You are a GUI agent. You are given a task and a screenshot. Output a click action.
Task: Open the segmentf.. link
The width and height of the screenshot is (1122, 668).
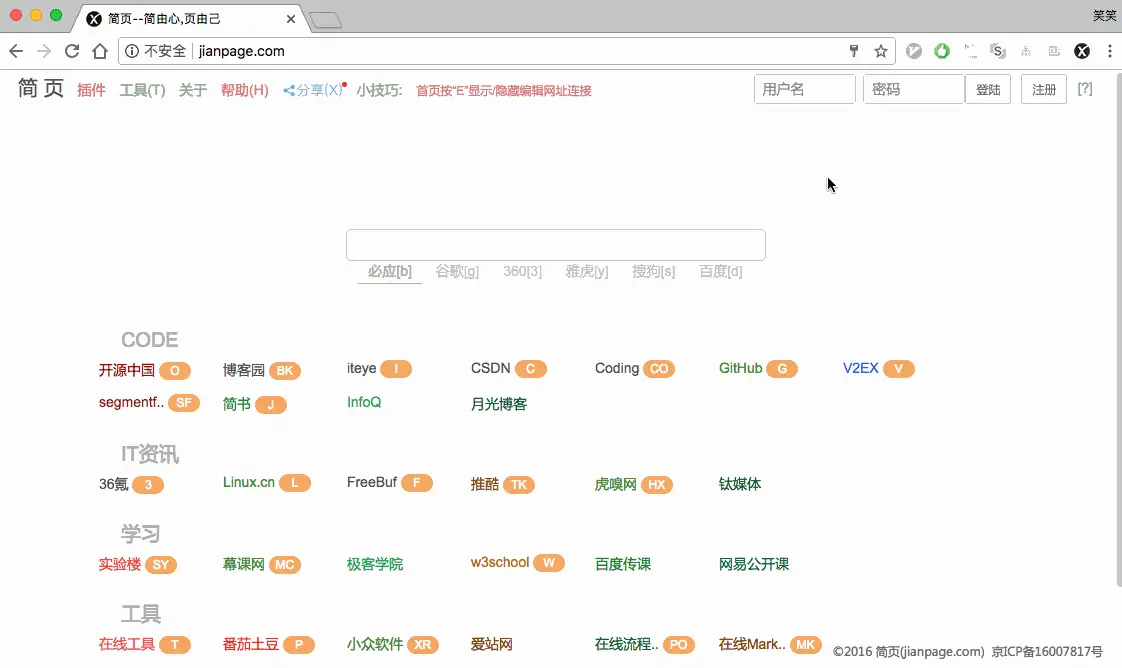coord(132,403)
